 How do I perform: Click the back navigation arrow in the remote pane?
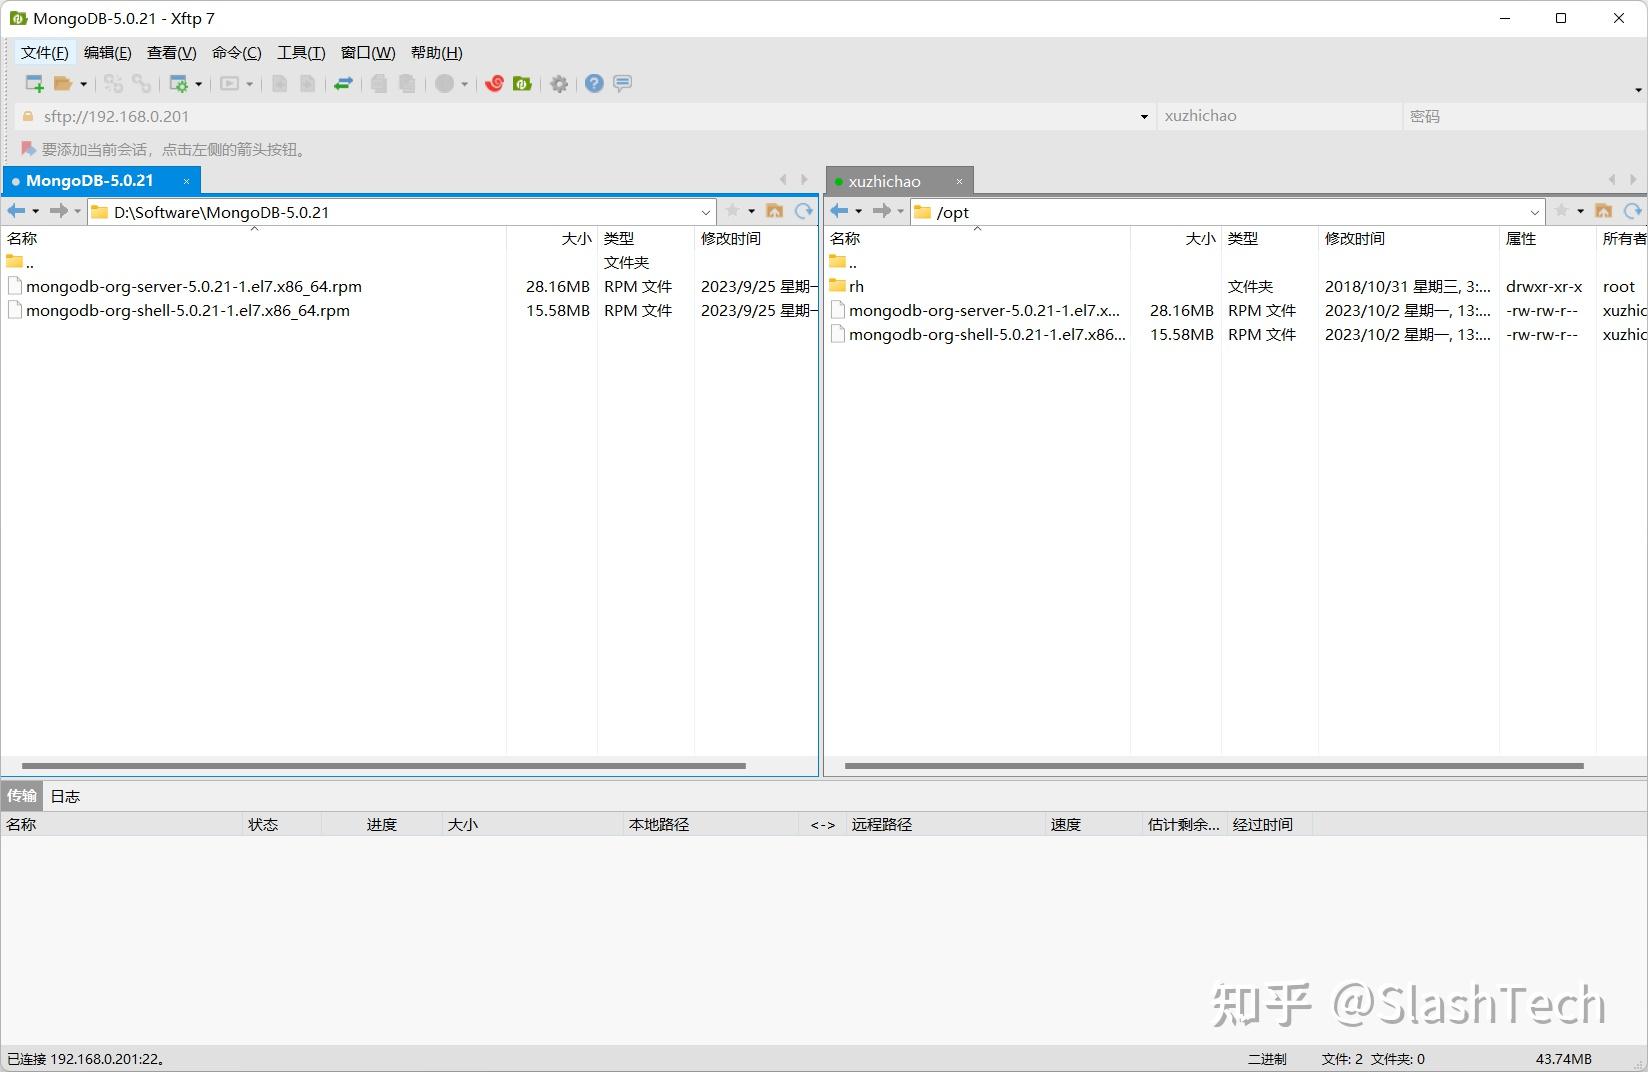pyautogui.click(x=841, y=211)
